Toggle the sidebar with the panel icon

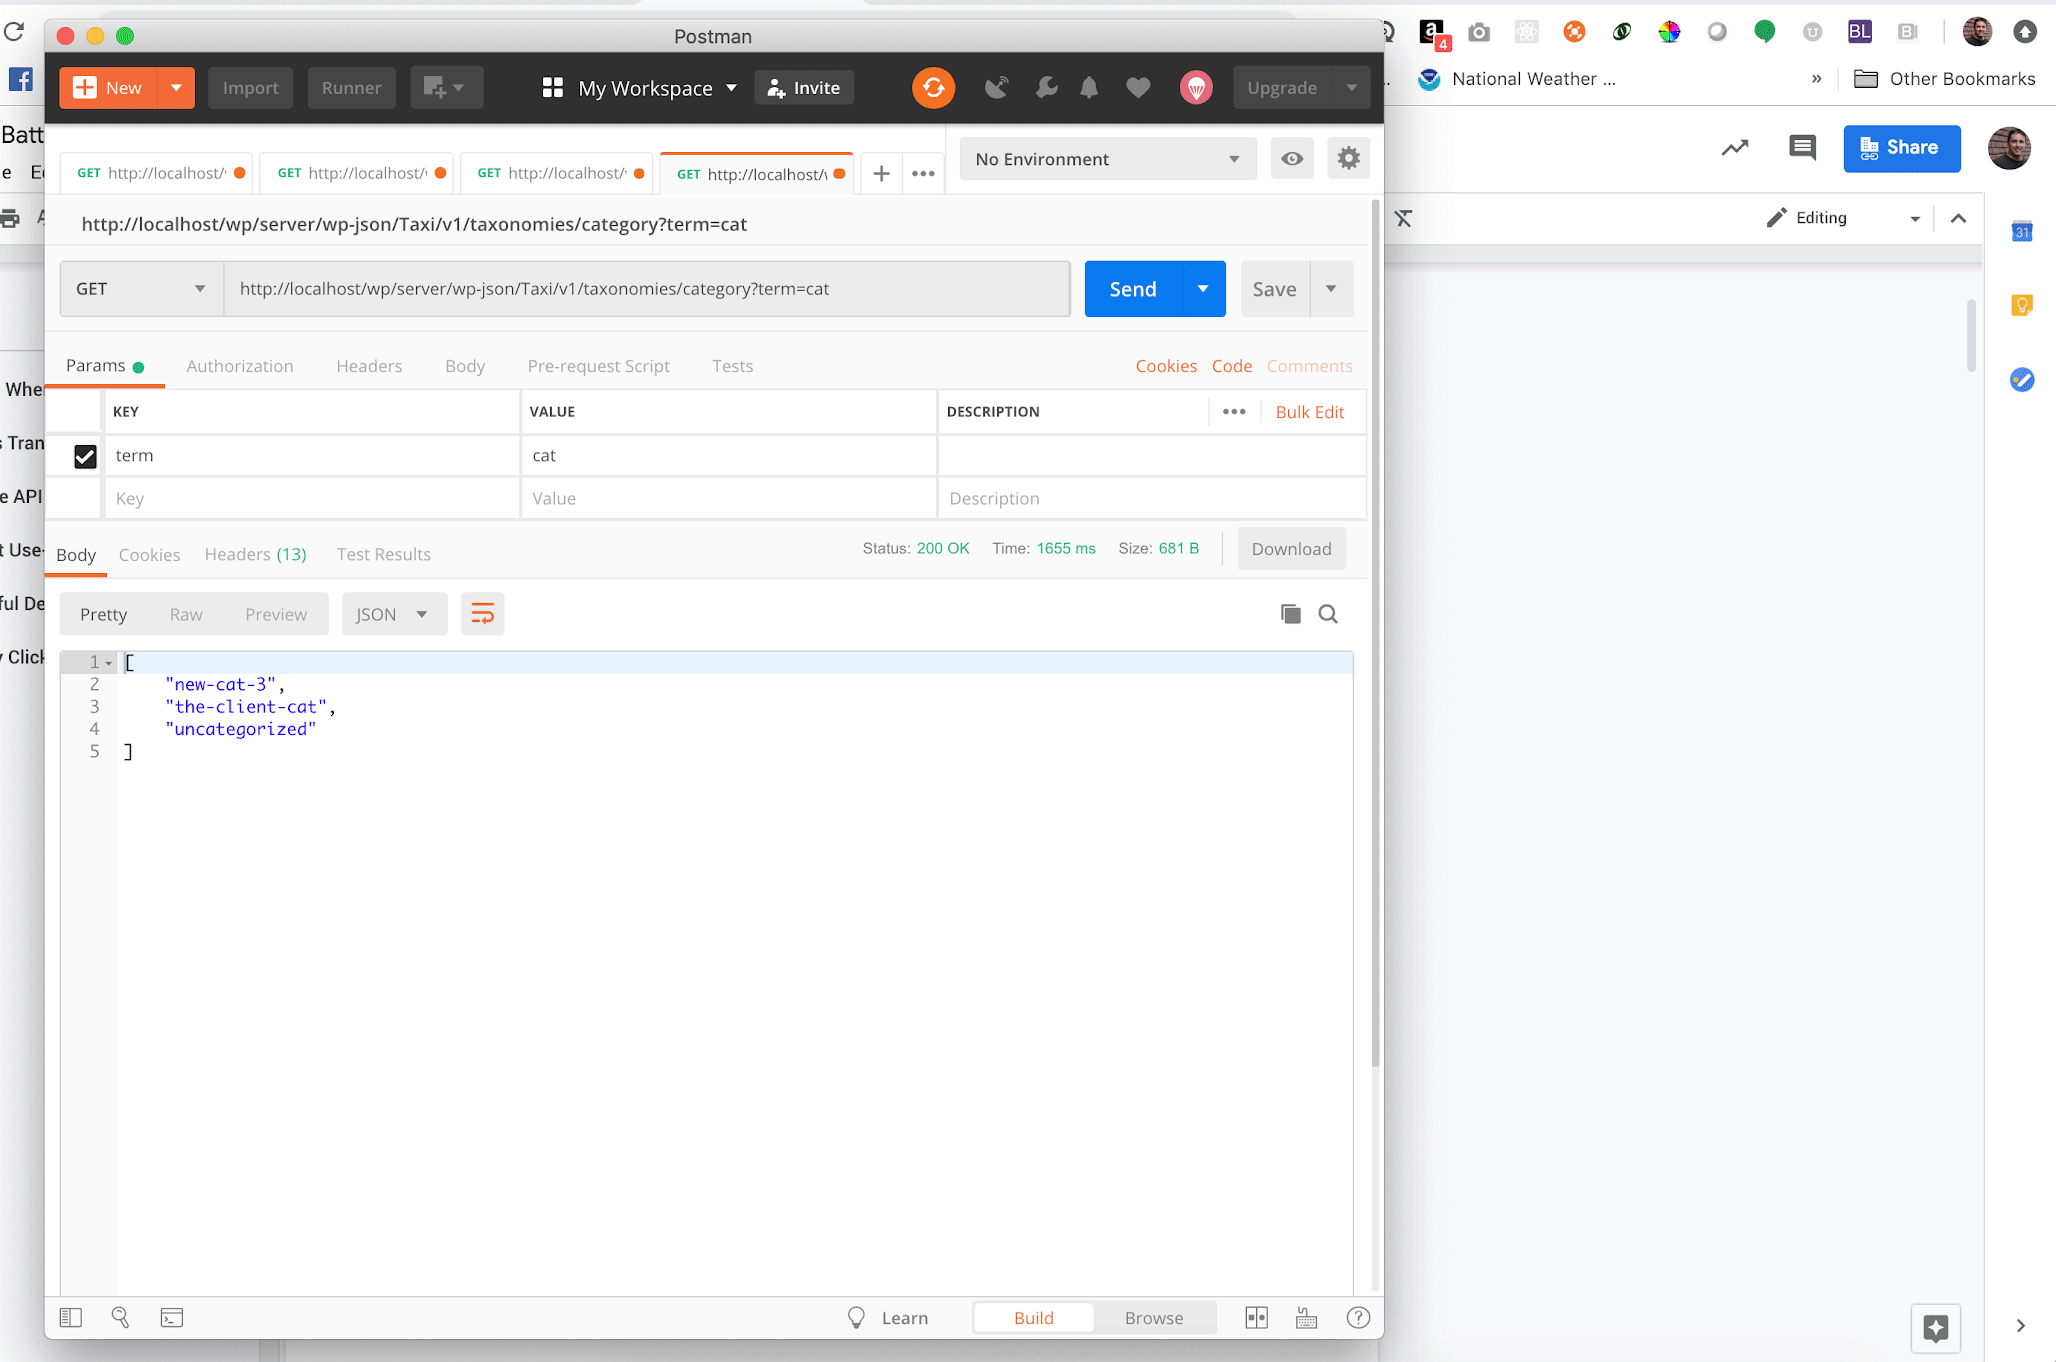71,1318
